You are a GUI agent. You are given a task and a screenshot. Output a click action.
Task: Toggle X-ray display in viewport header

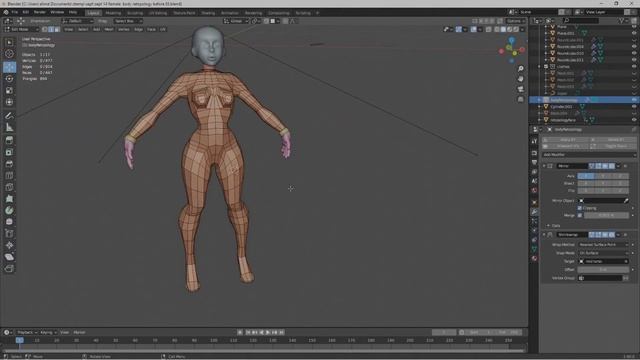(488, 29)
